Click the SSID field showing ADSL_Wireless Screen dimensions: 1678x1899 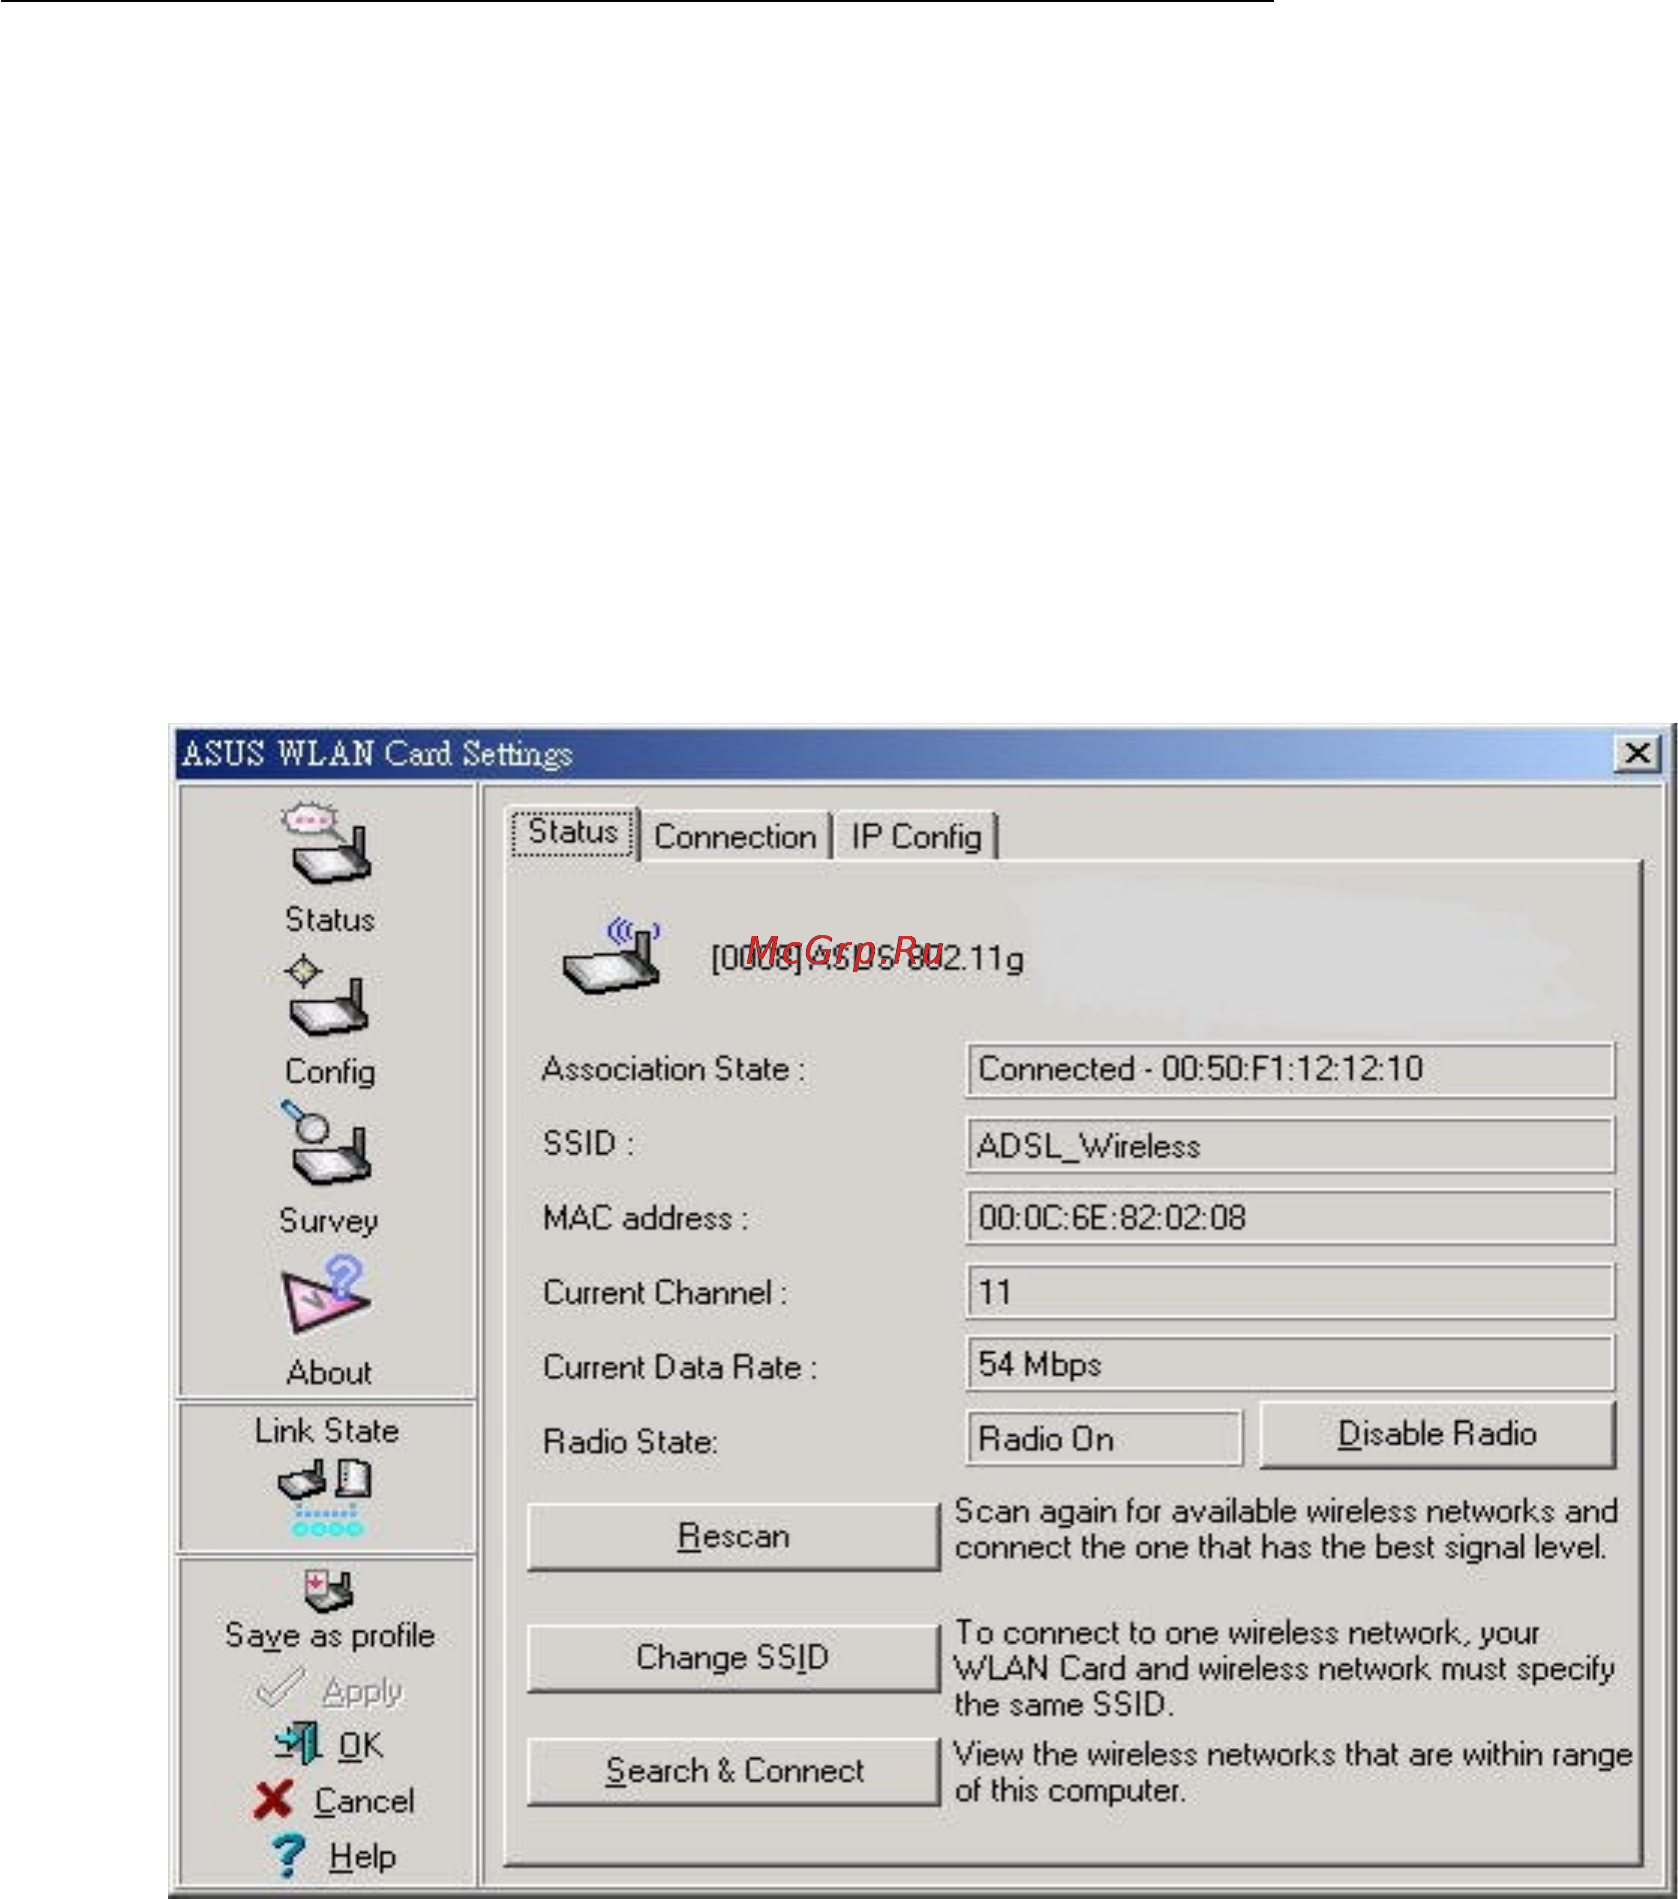1290,1145
